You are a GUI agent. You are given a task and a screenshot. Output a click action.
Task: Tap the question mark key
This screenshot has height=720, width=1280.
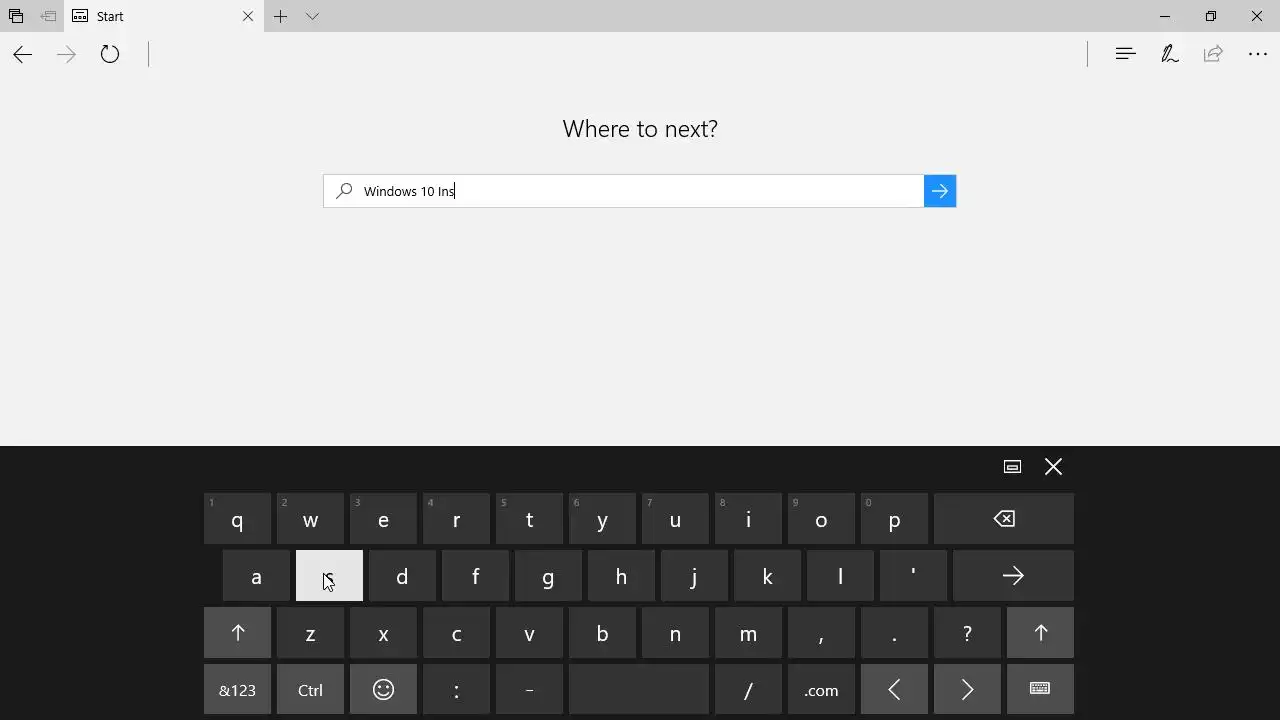967,633
